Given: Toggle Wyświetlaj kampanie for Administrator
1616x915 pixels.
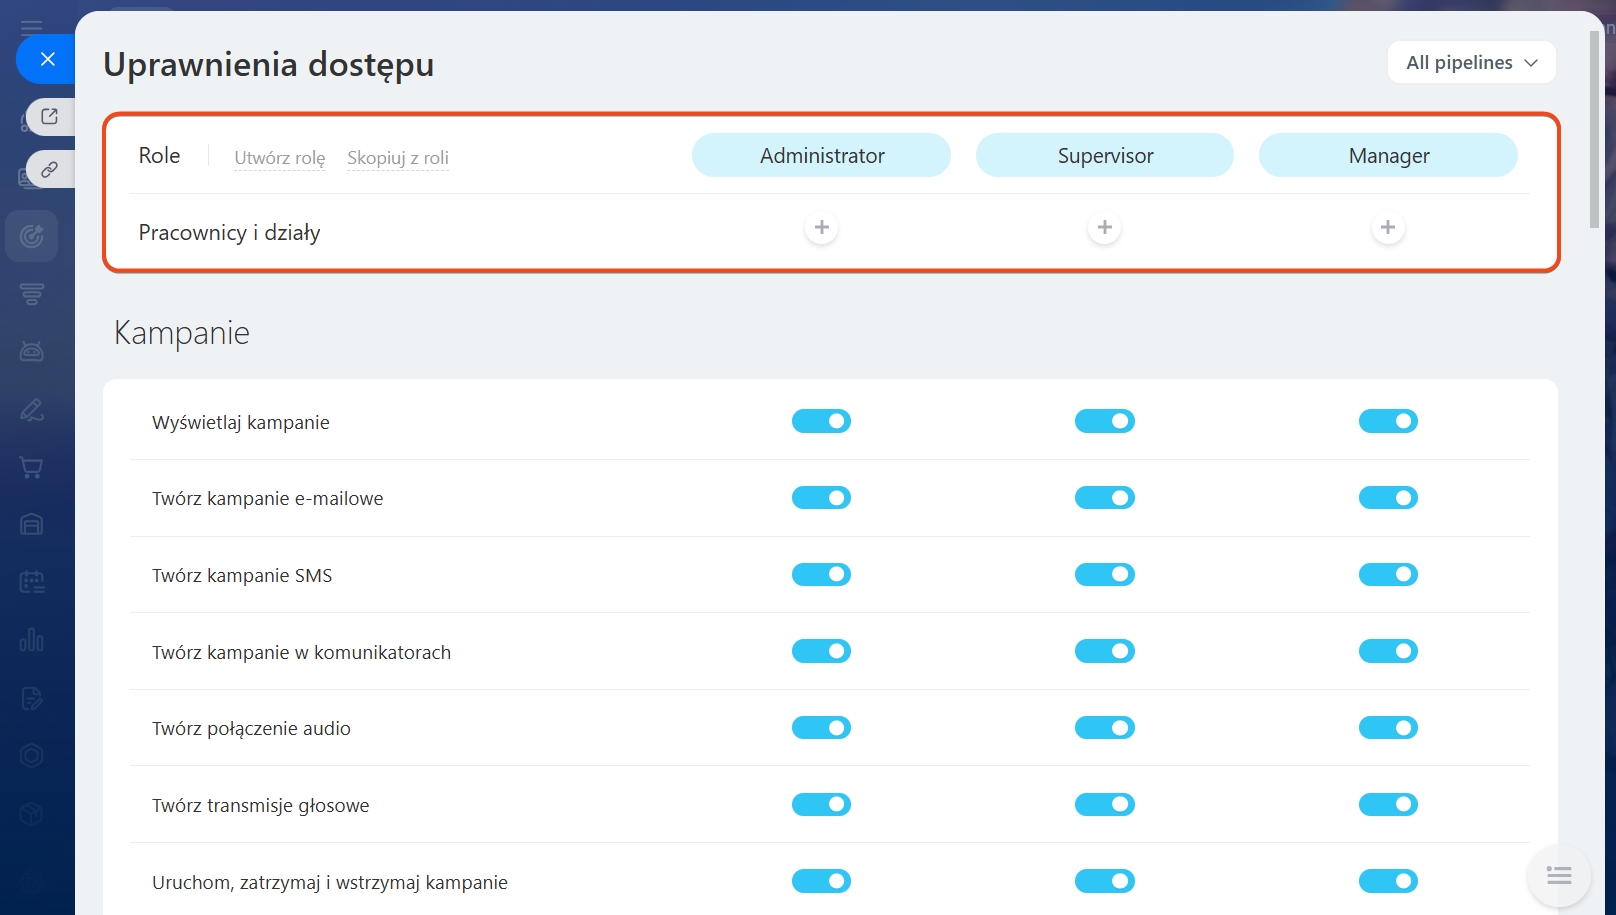Looking at the screenshot, I should coord(821,421).
